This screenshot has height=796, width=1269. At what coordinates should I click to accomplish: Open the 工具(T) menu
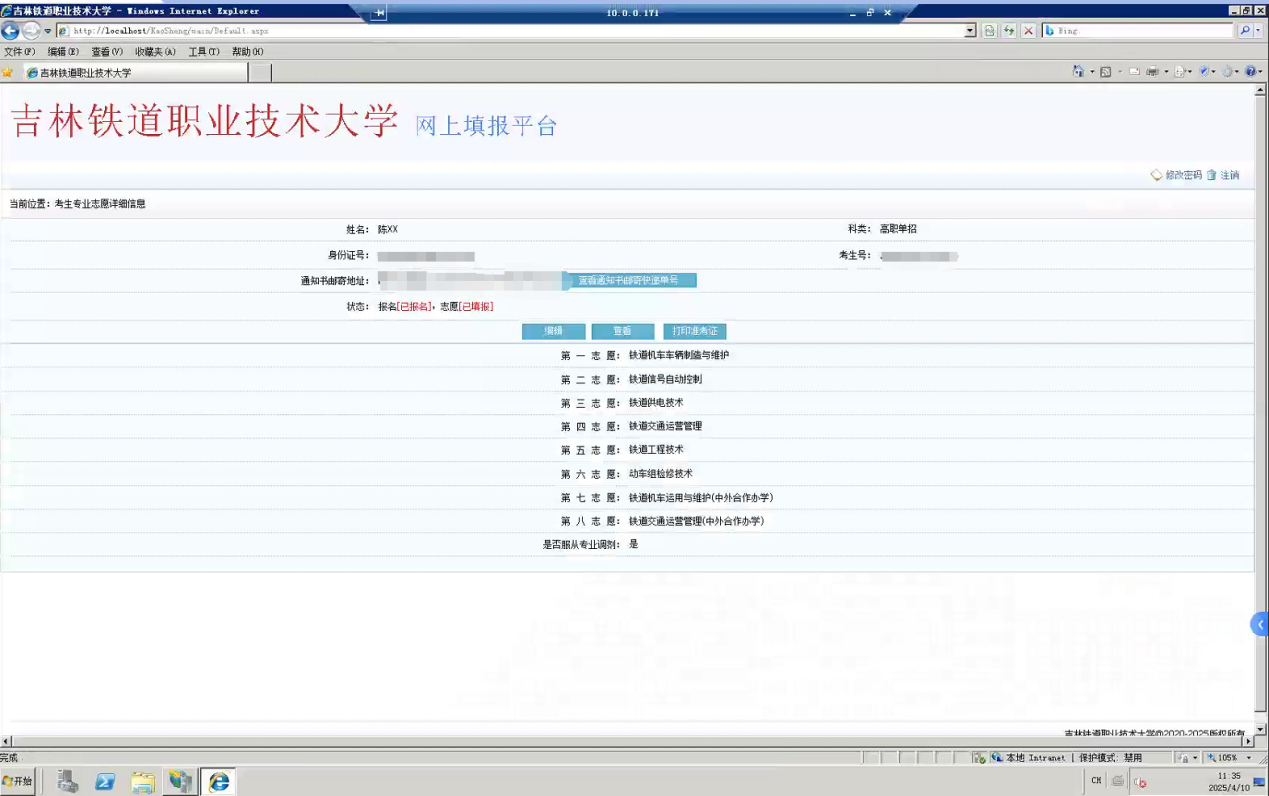point(204,52)
